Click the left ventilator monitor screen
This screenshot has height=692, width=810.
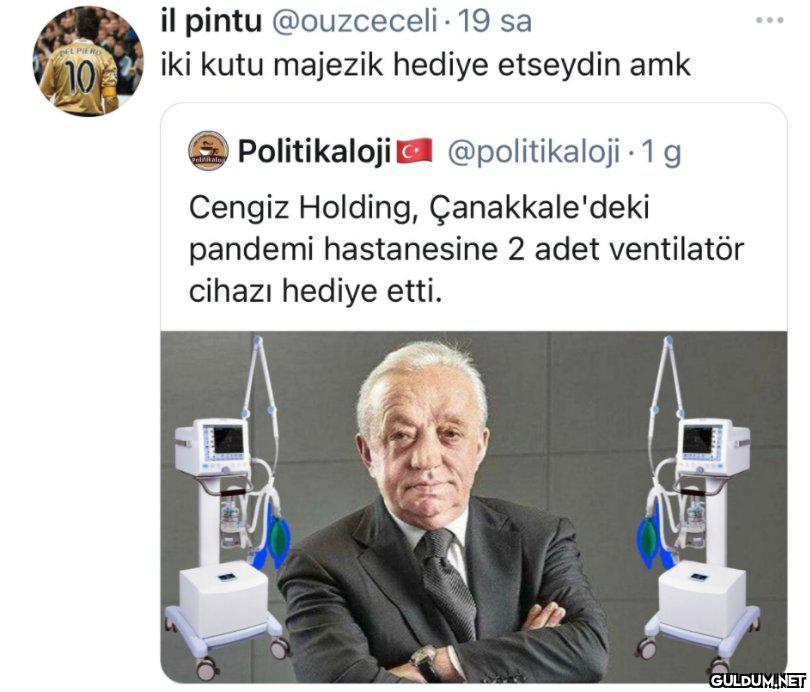[x=224, y=441]
